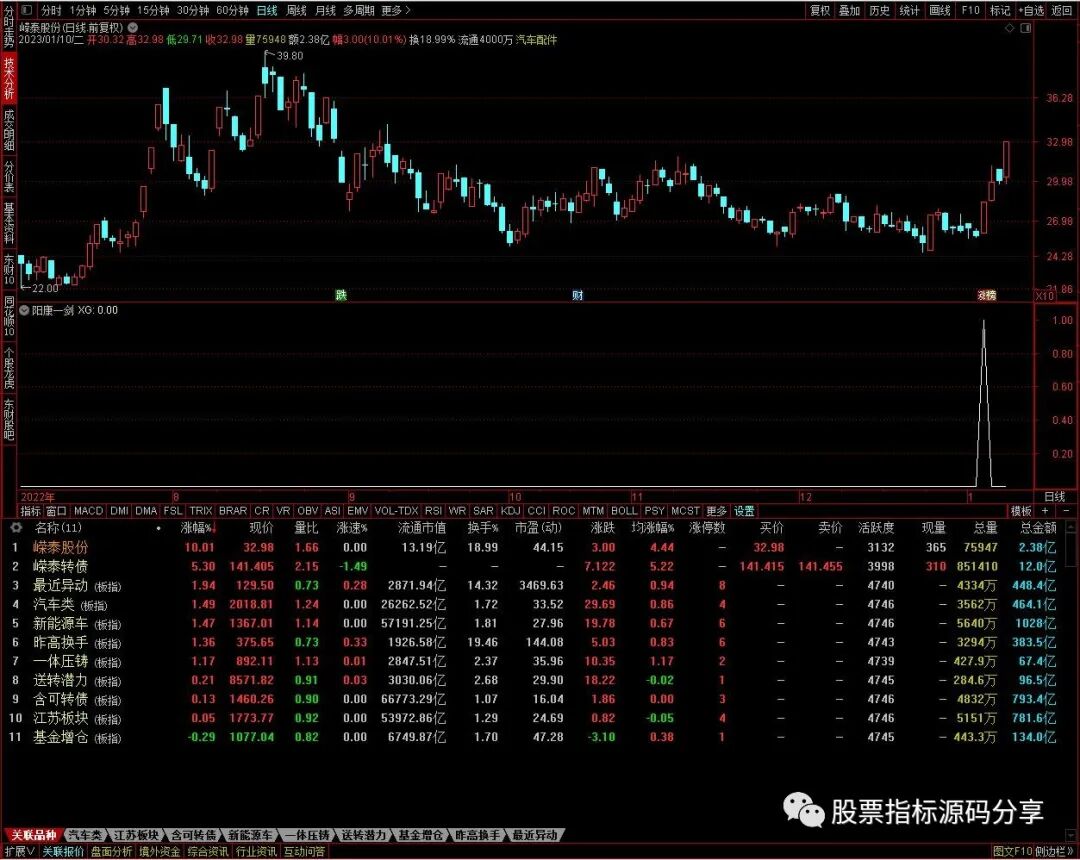Select the 30分钟 period
Viewport: 1080px width, 860px height.
(x=193, y=10)
